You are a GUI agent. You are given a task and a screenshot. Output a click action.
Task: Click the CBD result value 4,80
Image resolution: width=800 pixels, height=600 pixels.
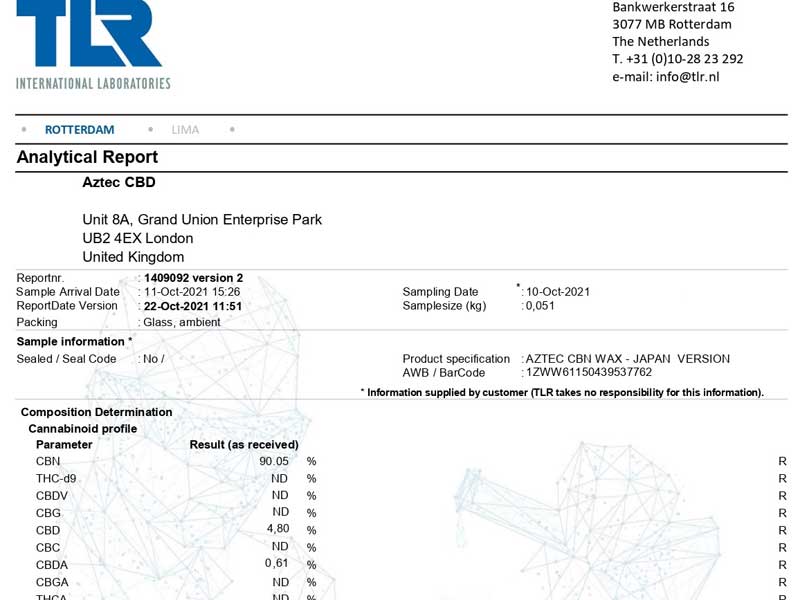coord(277,529)
